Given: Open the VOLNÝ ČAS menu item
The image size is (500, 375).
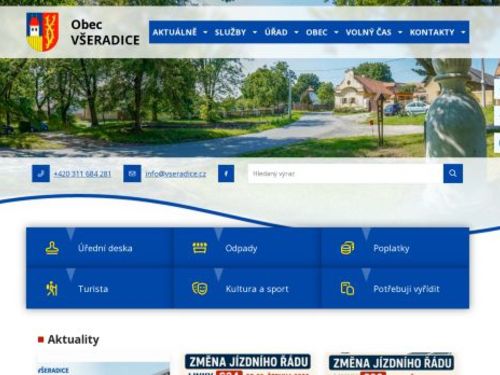Looking at the screenshot, I should [x=368, y=32].
